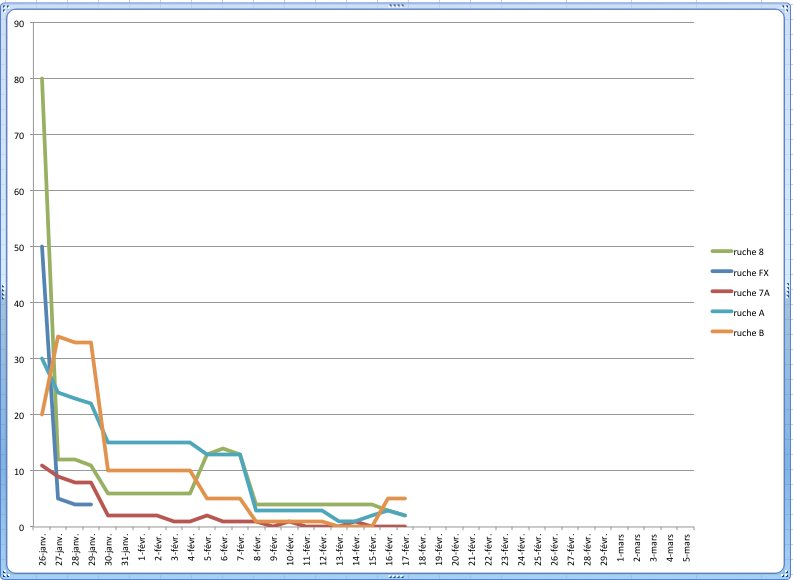Select the ruche FX legend label
793x580 pixels.
point(750,272)
